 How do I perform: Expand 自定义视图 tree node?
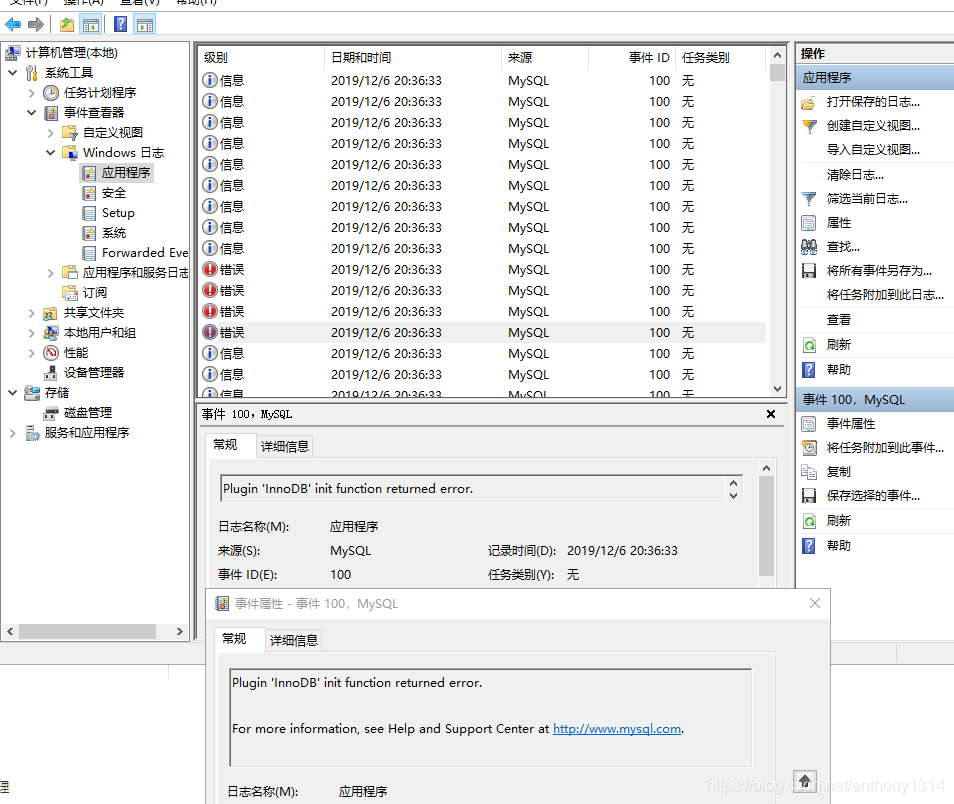pyautogui.click(x=50, y=133)
